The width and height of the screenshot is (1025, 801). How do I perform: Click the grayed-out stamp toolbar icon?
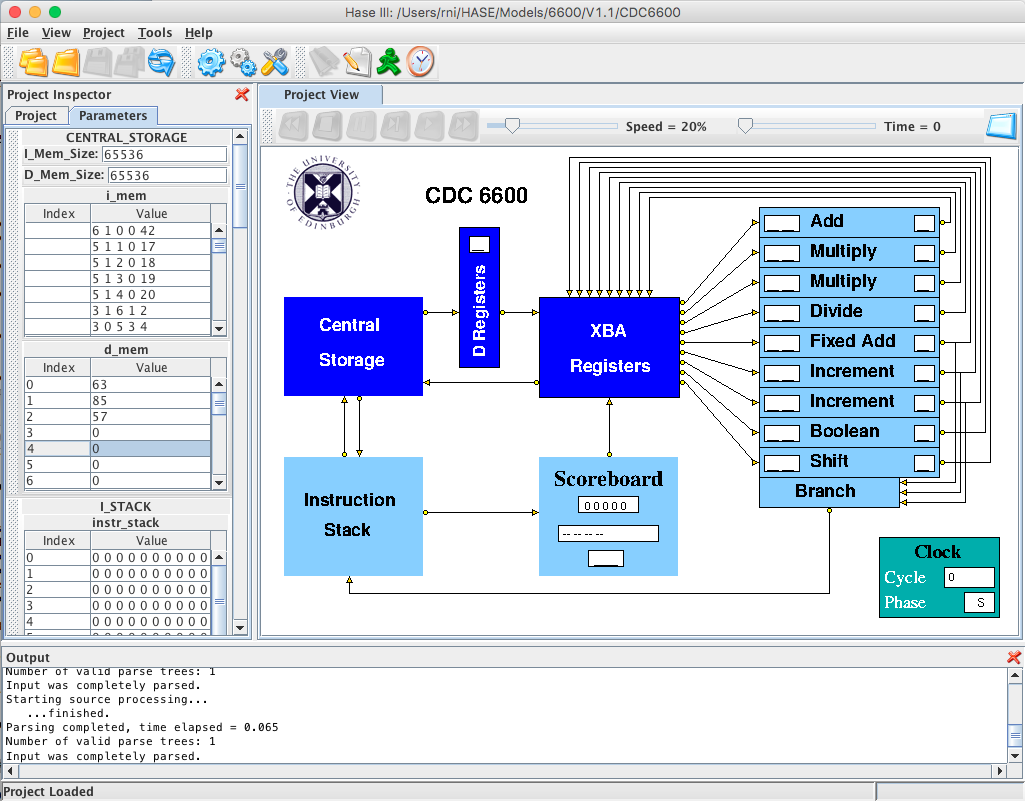coord(324,63)
